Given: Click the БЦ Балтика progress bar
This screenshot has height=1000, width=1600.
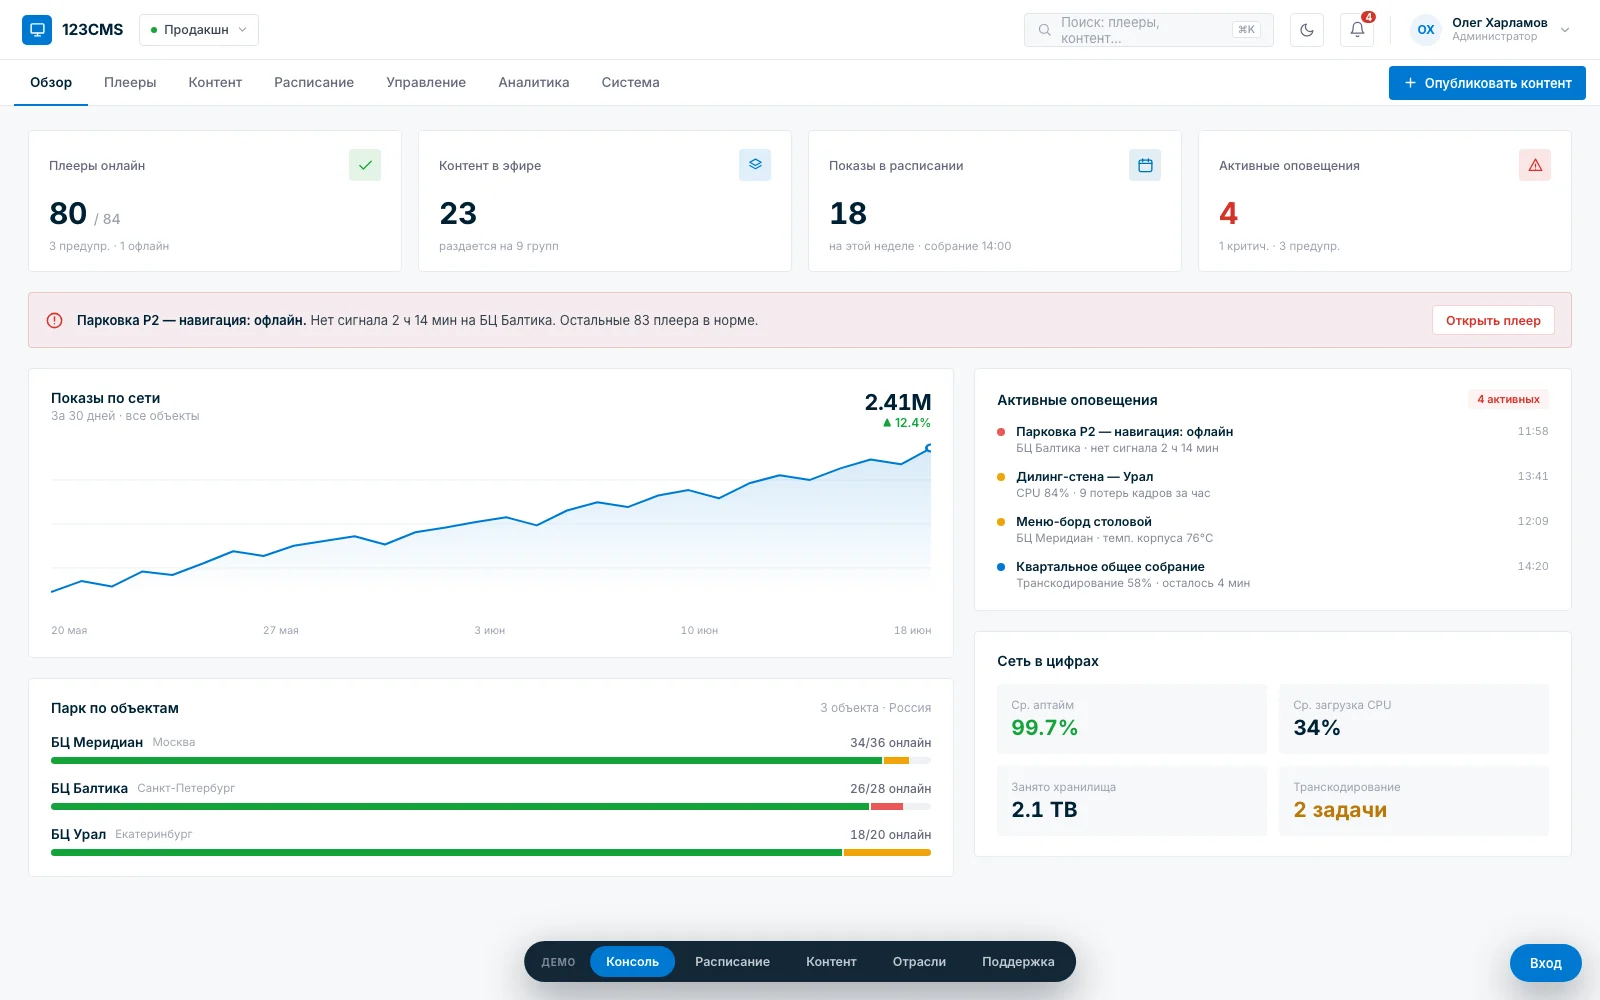Looking at the screenshot, I should coord(491,807).
